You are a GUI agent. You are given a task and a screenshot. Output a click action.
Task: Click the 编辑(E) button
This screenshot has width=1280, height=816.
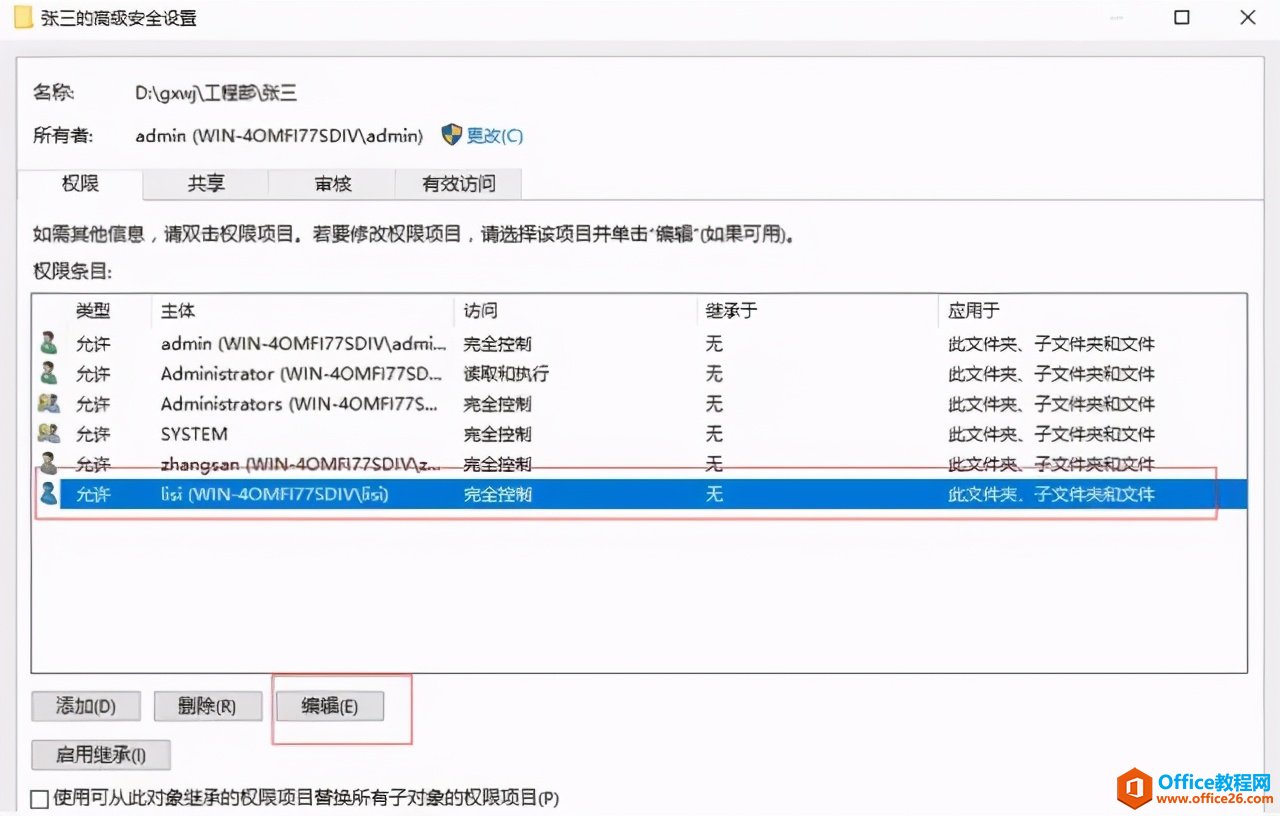(330, 706)
